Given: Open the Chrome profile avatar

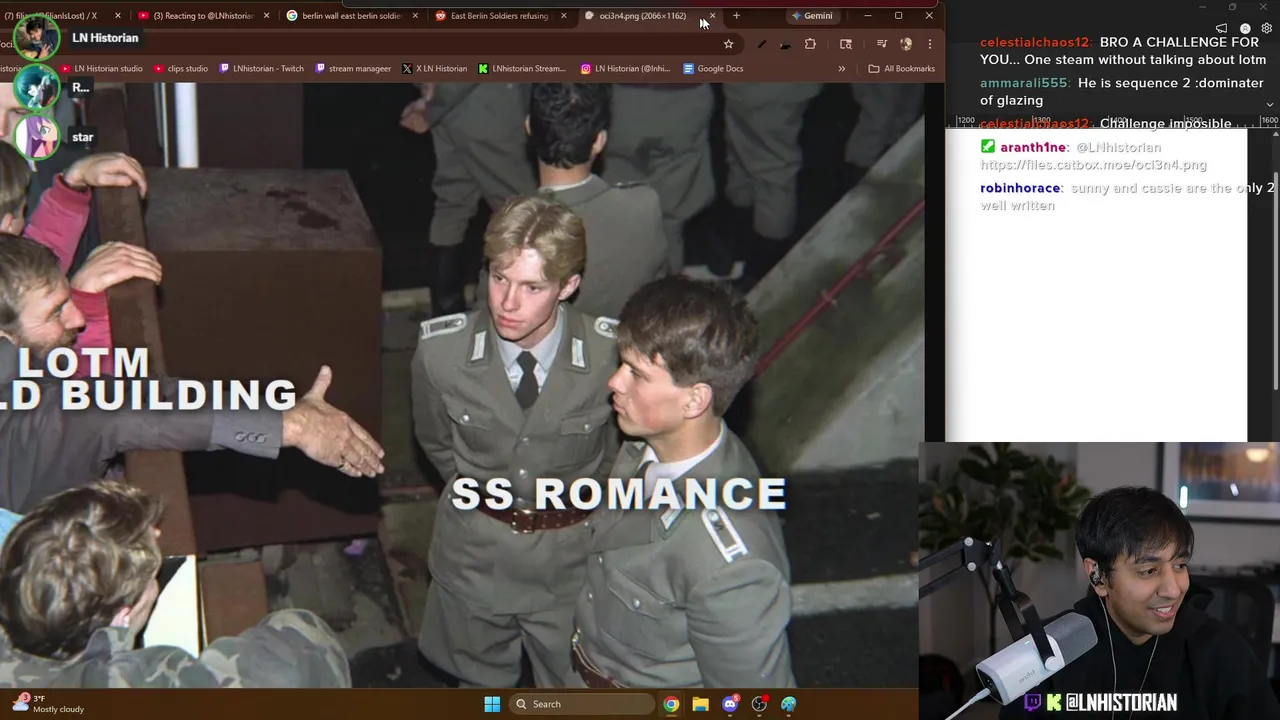Looking at the screenshot, I should point(906,44).
